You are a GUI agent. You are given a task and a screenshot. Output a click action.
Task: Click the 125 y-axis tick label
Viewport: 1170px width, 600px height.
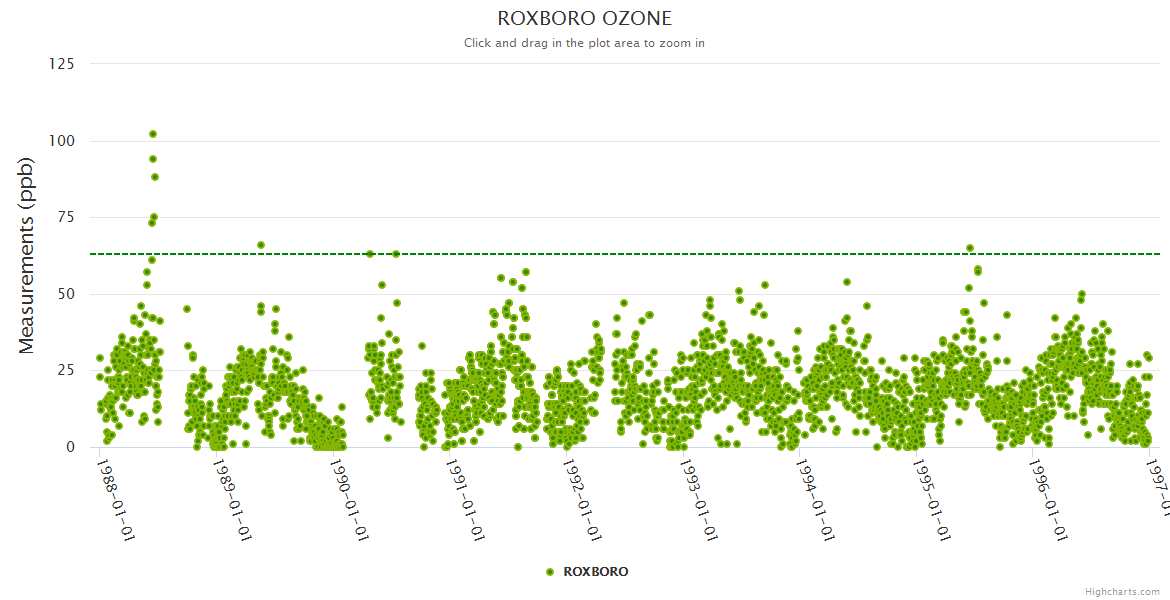coord(61,64)
